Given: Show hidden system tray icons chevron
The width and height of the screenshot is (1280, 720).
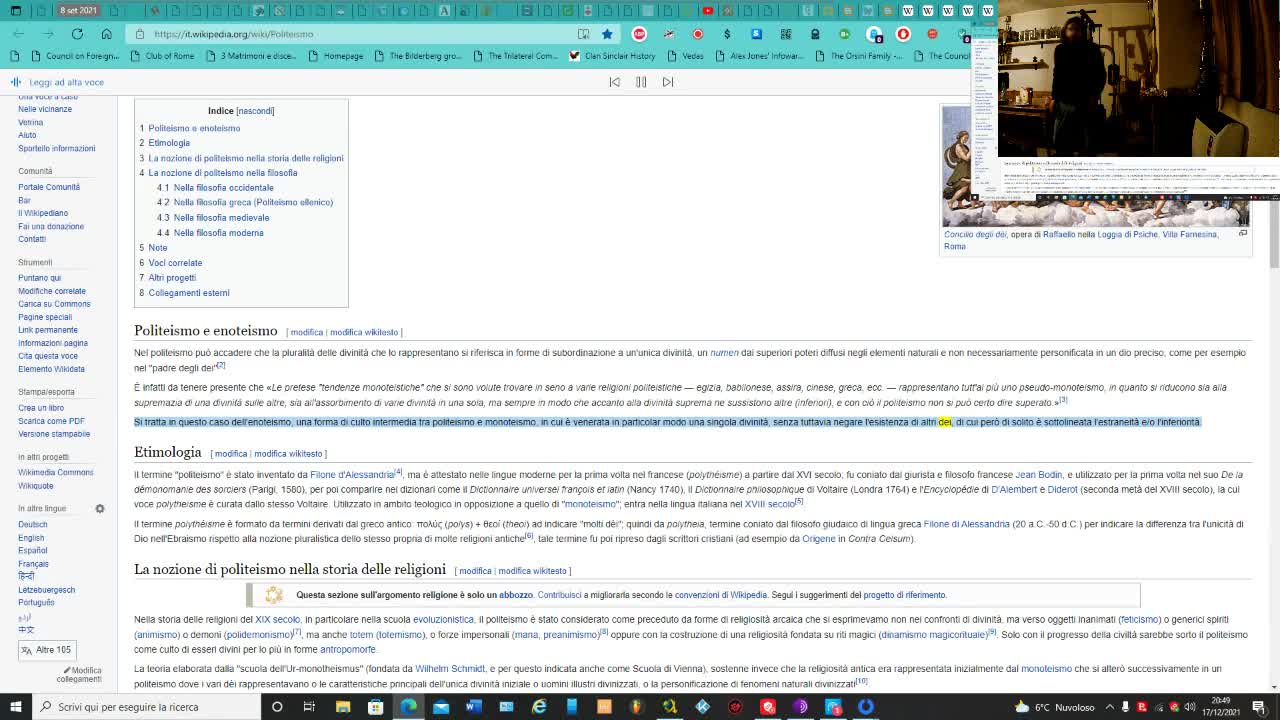Looking at the screenshot, I should [1110, 707].
